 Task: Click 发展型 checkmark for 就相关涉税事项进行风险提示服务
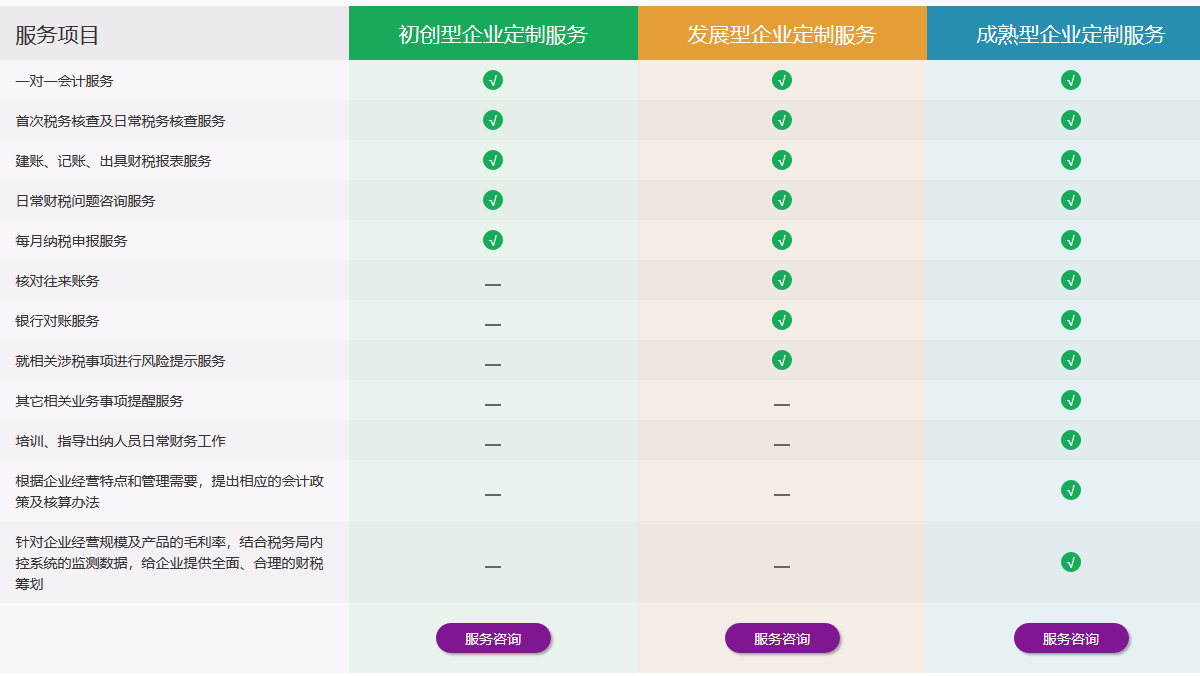(x=782, y=360)
